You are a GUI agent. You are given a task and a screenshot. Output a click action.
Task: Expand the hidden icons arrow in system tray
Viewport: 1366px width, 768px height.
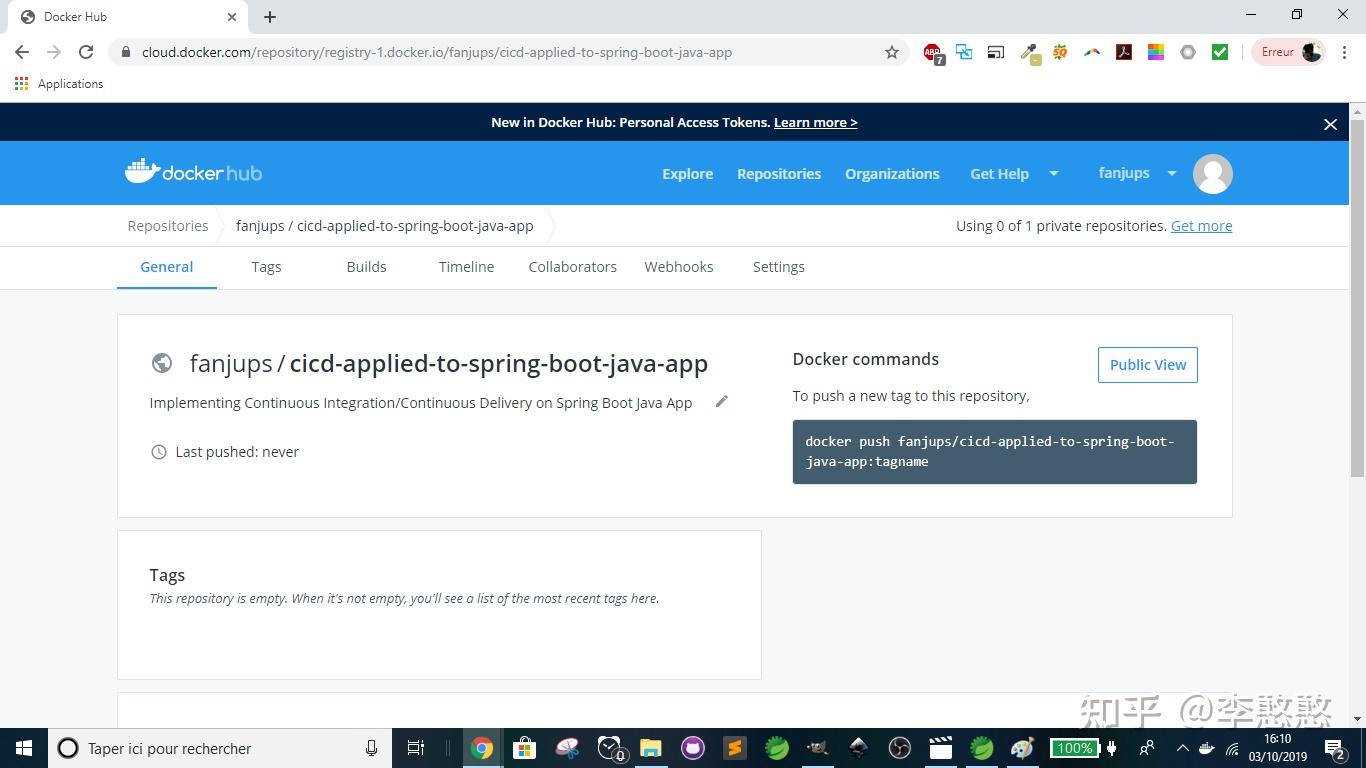click(1182, 748)
